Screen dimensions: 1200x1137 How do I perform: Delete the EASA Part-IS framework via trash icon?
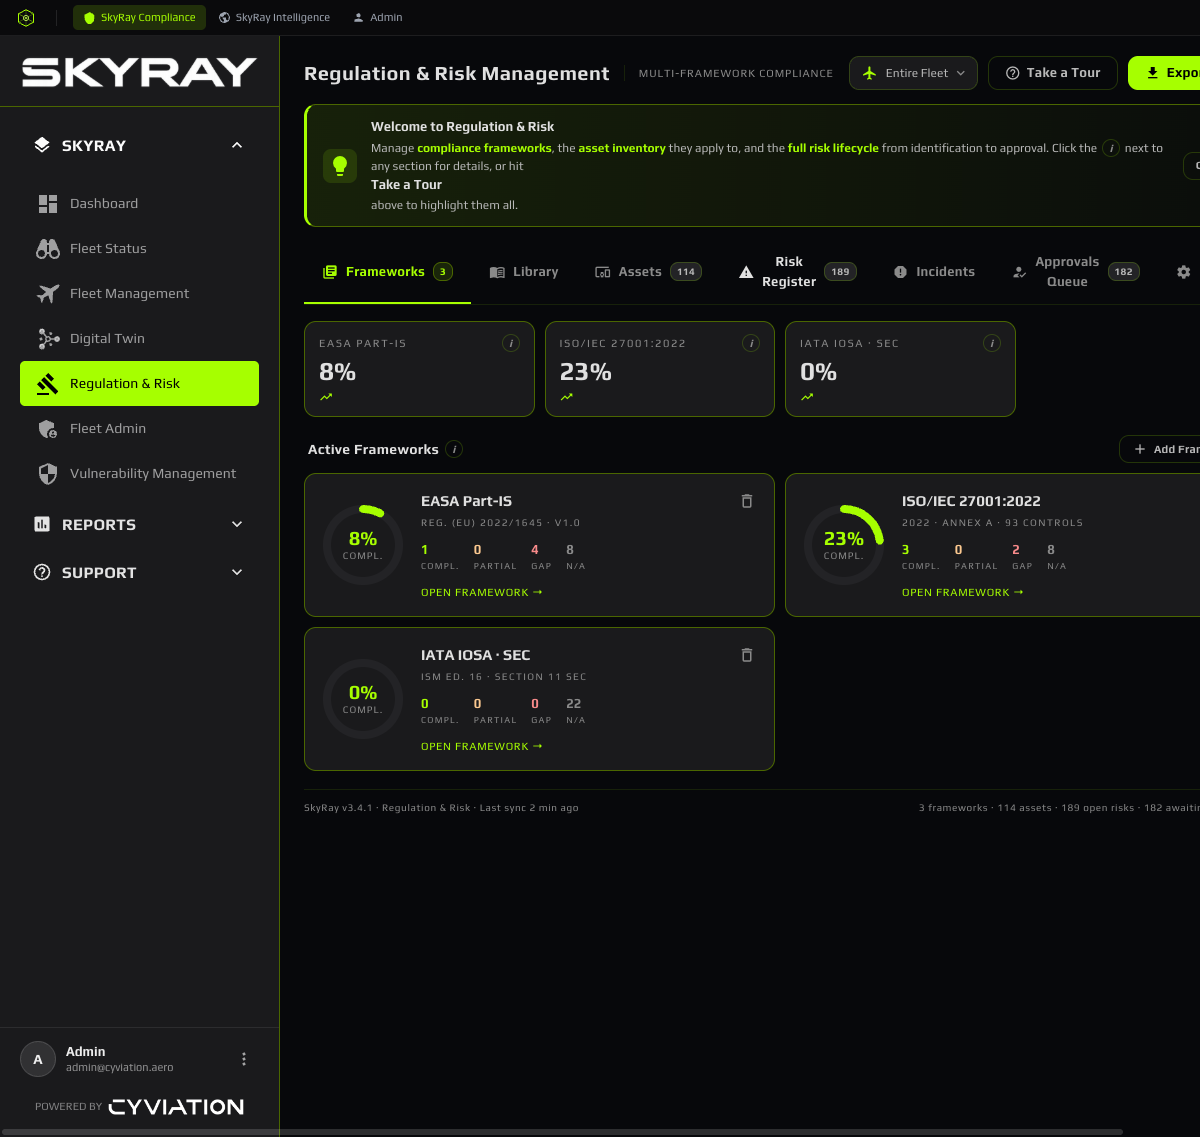(746, 501)
